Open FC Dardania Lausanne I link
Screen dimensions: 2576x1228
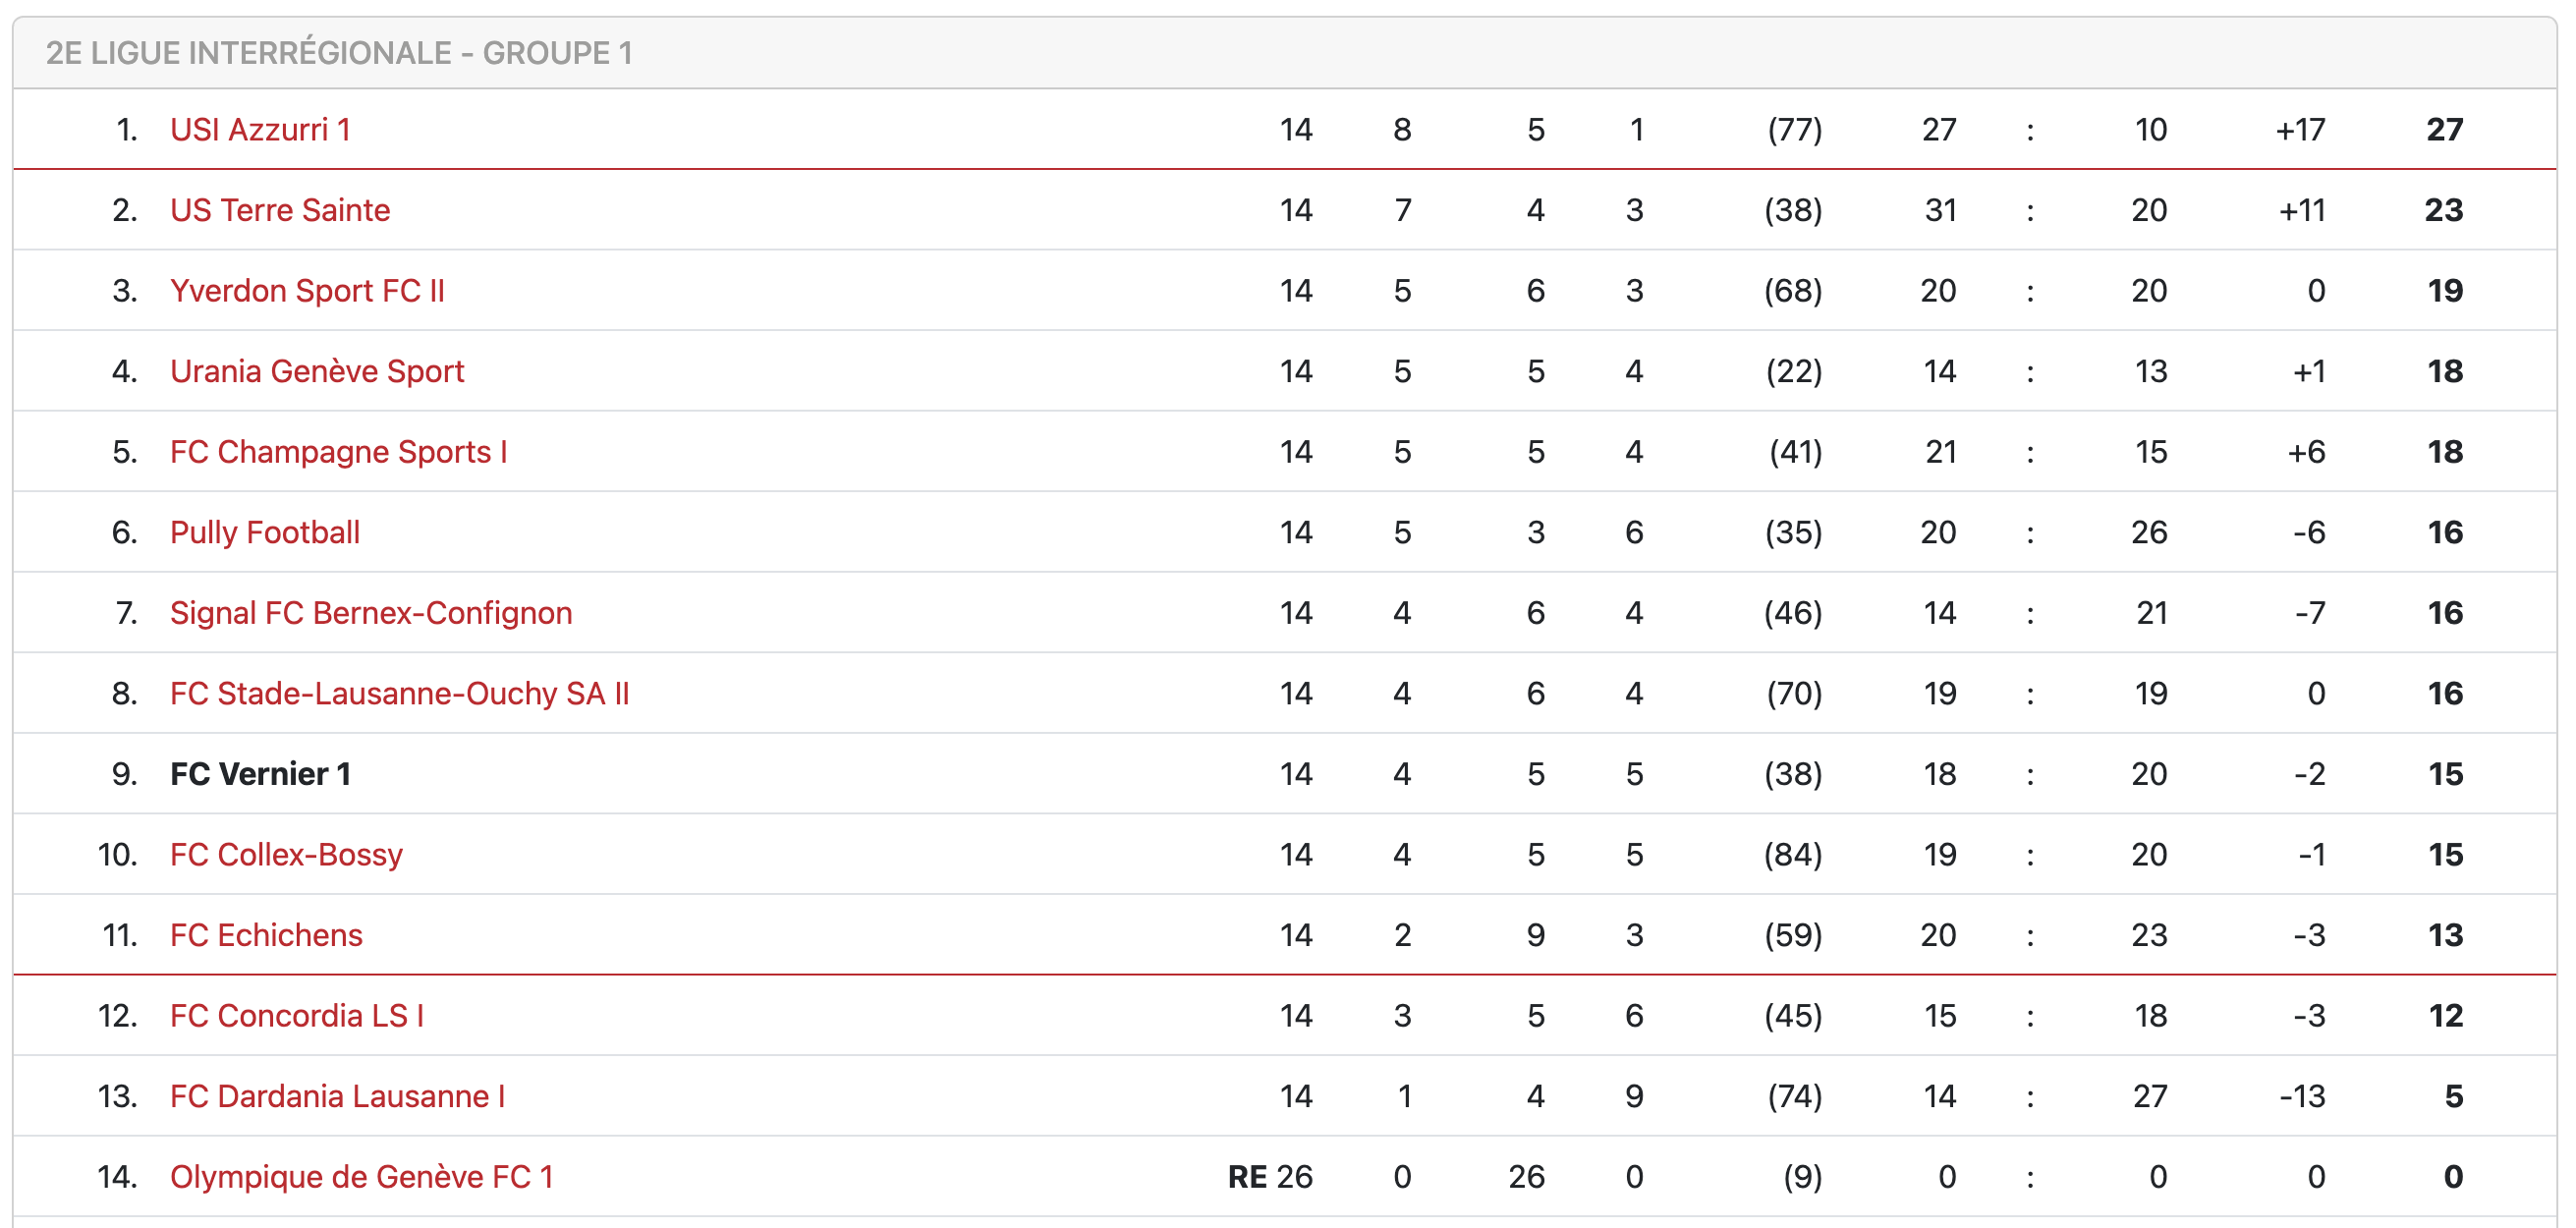tap(337, 1096)
